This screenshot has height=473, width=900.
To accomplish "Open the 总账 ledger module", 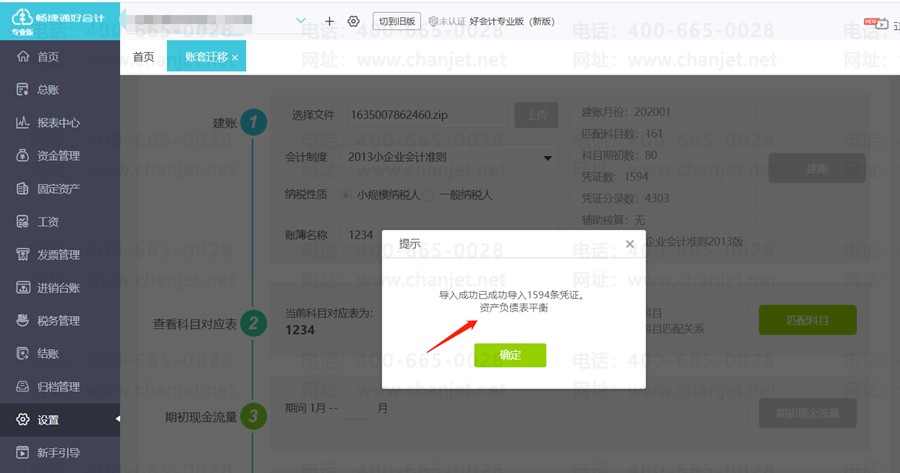I will tap(48, 90).
